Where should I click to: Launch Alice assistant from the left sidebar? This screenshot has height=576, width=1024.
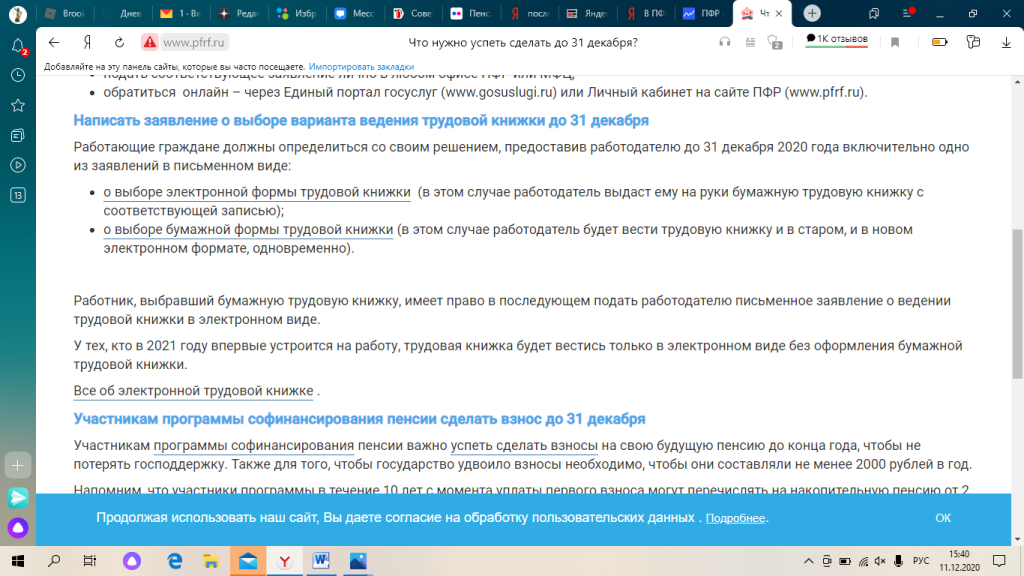[x=17, y=528]
